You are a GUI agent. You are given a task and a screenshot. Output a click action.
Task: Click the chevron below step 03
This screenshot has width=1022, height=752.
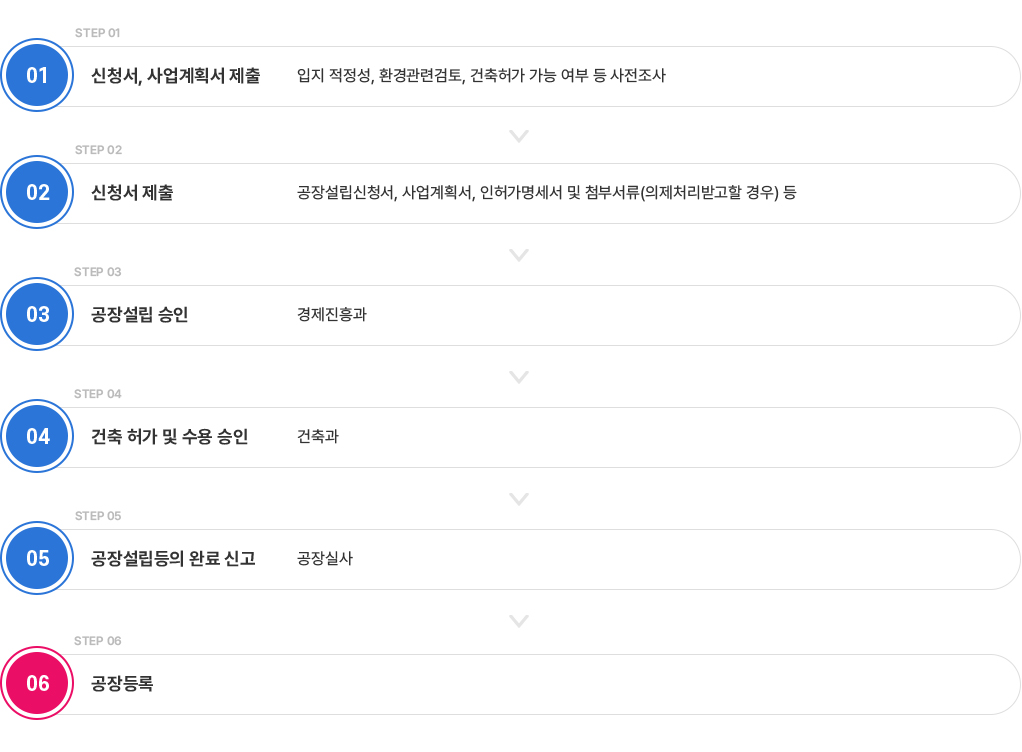pos(518,377)
